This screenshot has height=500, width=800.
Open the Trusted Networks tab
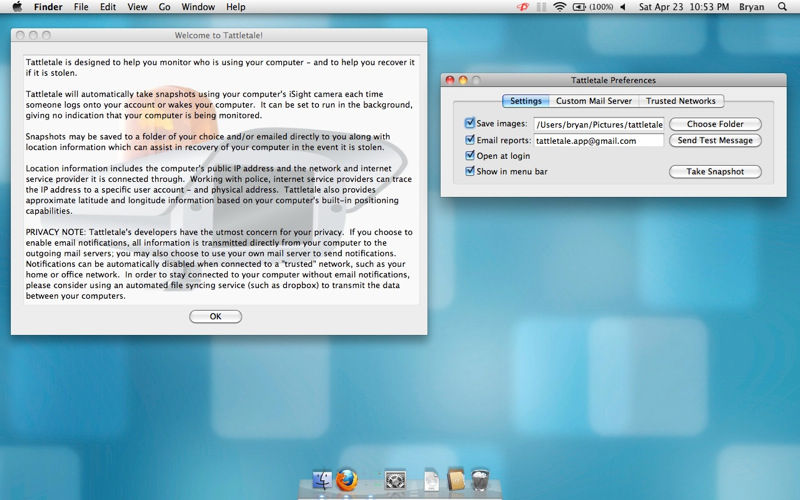(681, 101)
